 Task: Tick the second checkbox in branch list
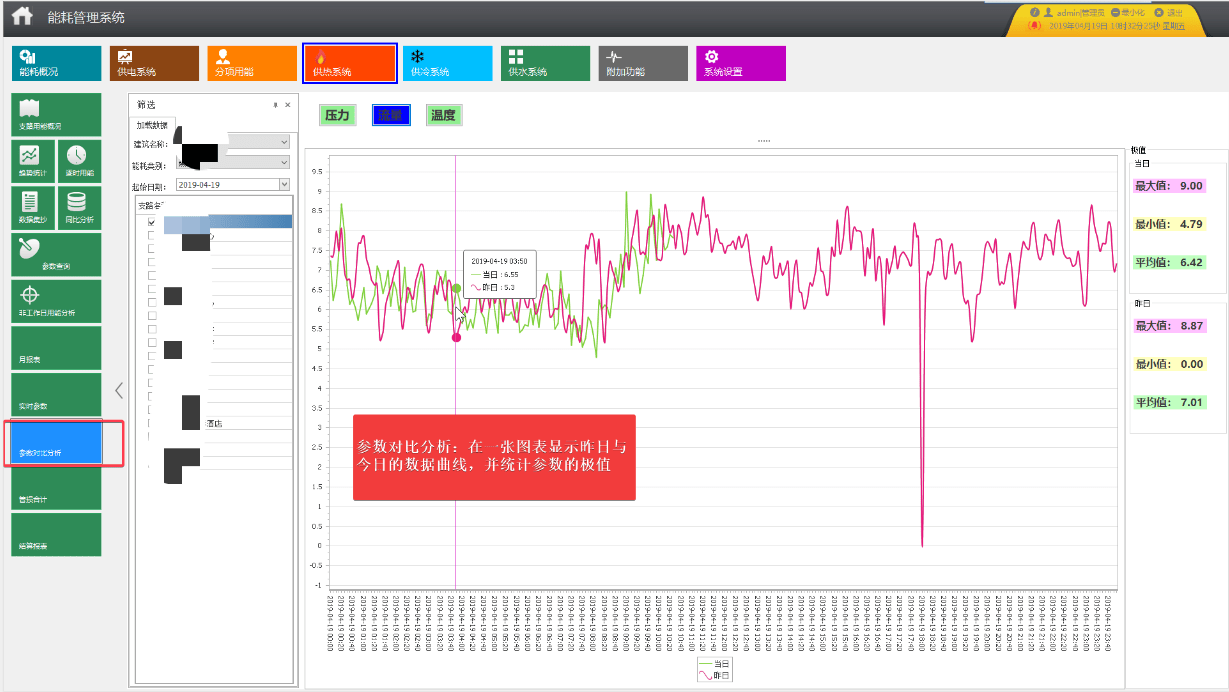tap(152, 236)
